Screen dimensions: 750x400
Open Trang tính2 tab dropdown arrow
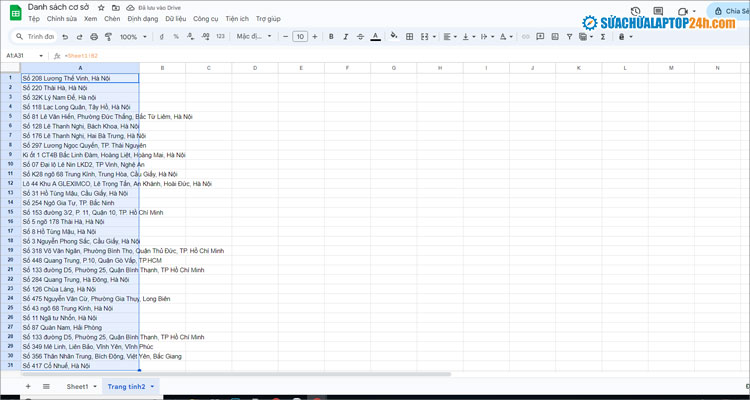152,386
